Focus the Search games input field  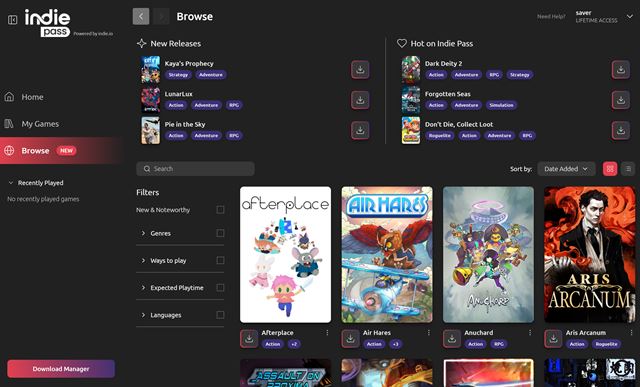195,169
